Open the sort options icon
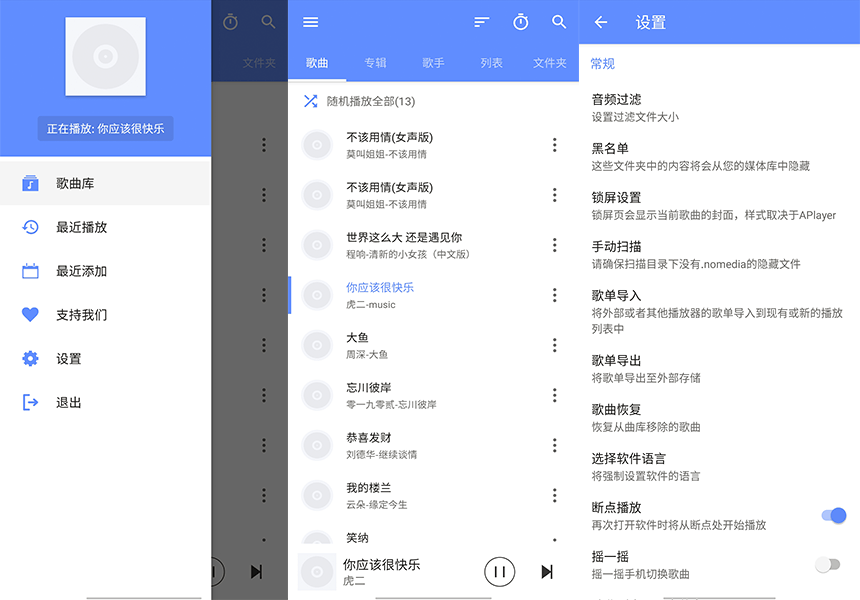Viewport: 860px width, 600px height. click(481, 22)
